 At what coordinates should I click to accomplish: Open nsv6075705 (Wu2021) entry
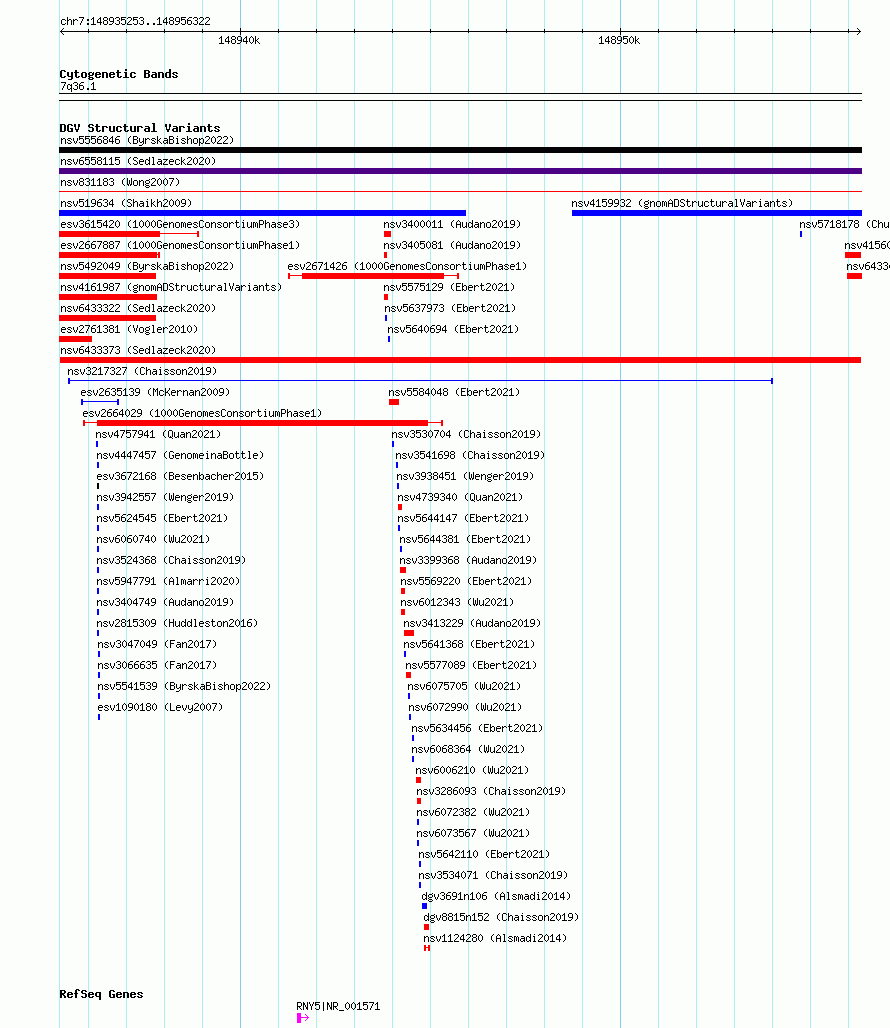point(464,686)
